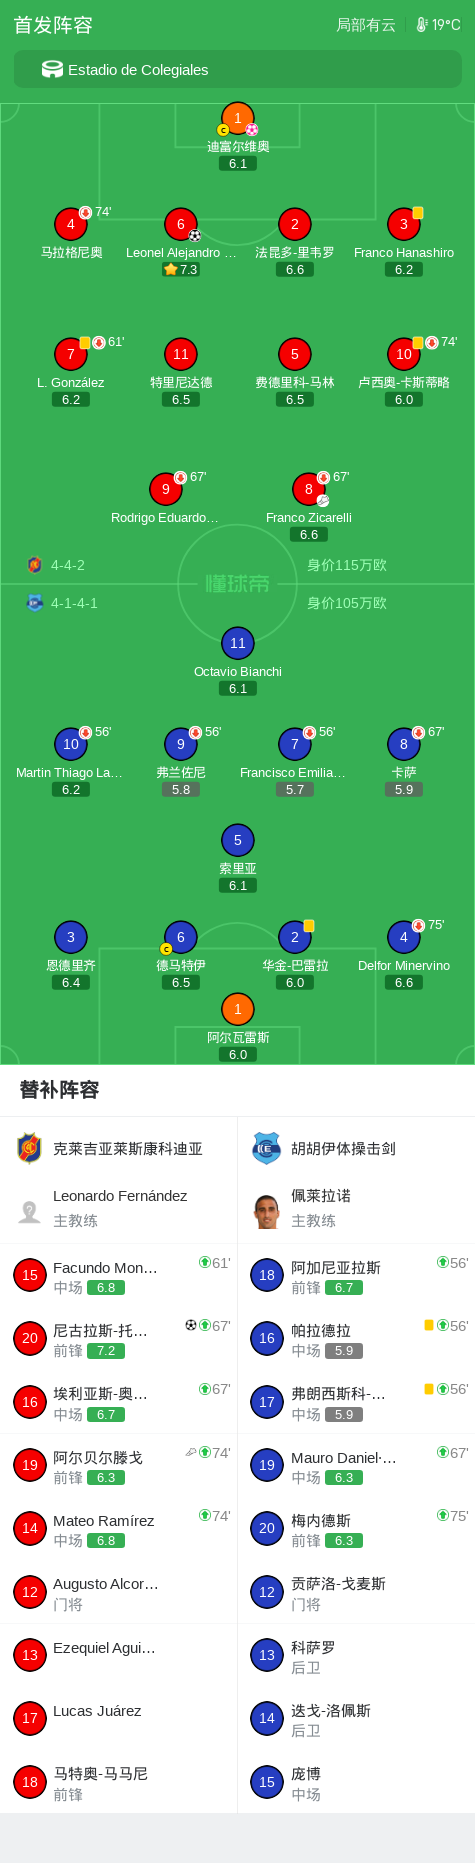
Task: Open coach 佩莱拉诺 photo
Action: click(266, 1210)
